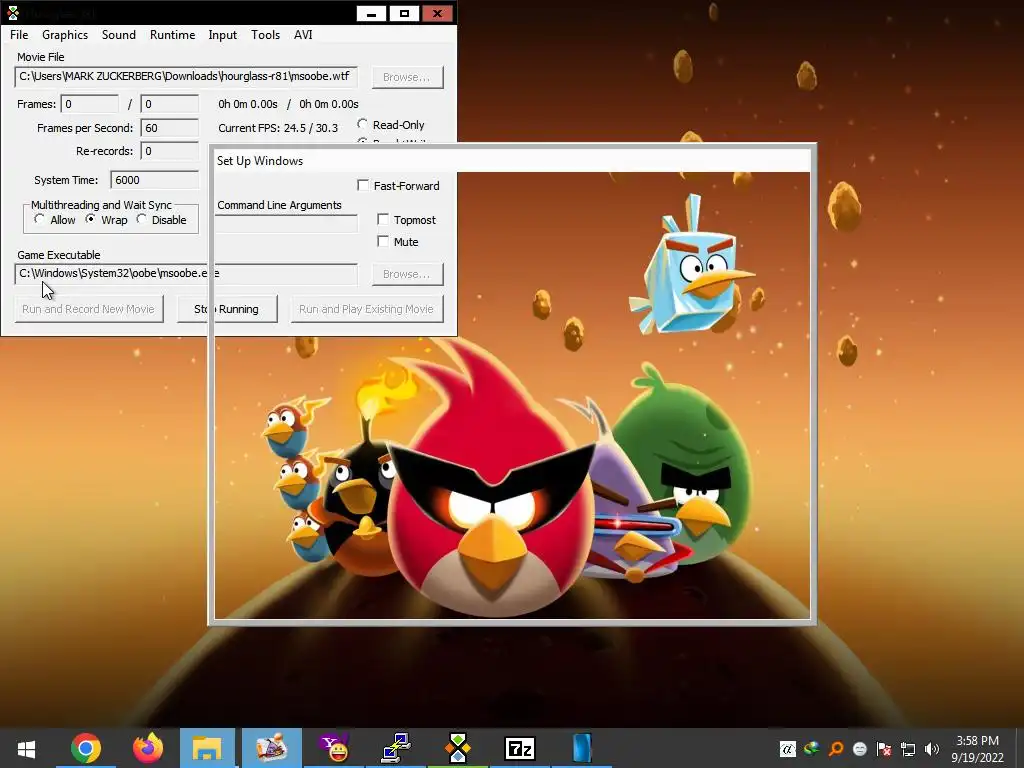This screenshot has height=768, width=1024.
Task: Open the Tools menu
Action: (265, 35)
